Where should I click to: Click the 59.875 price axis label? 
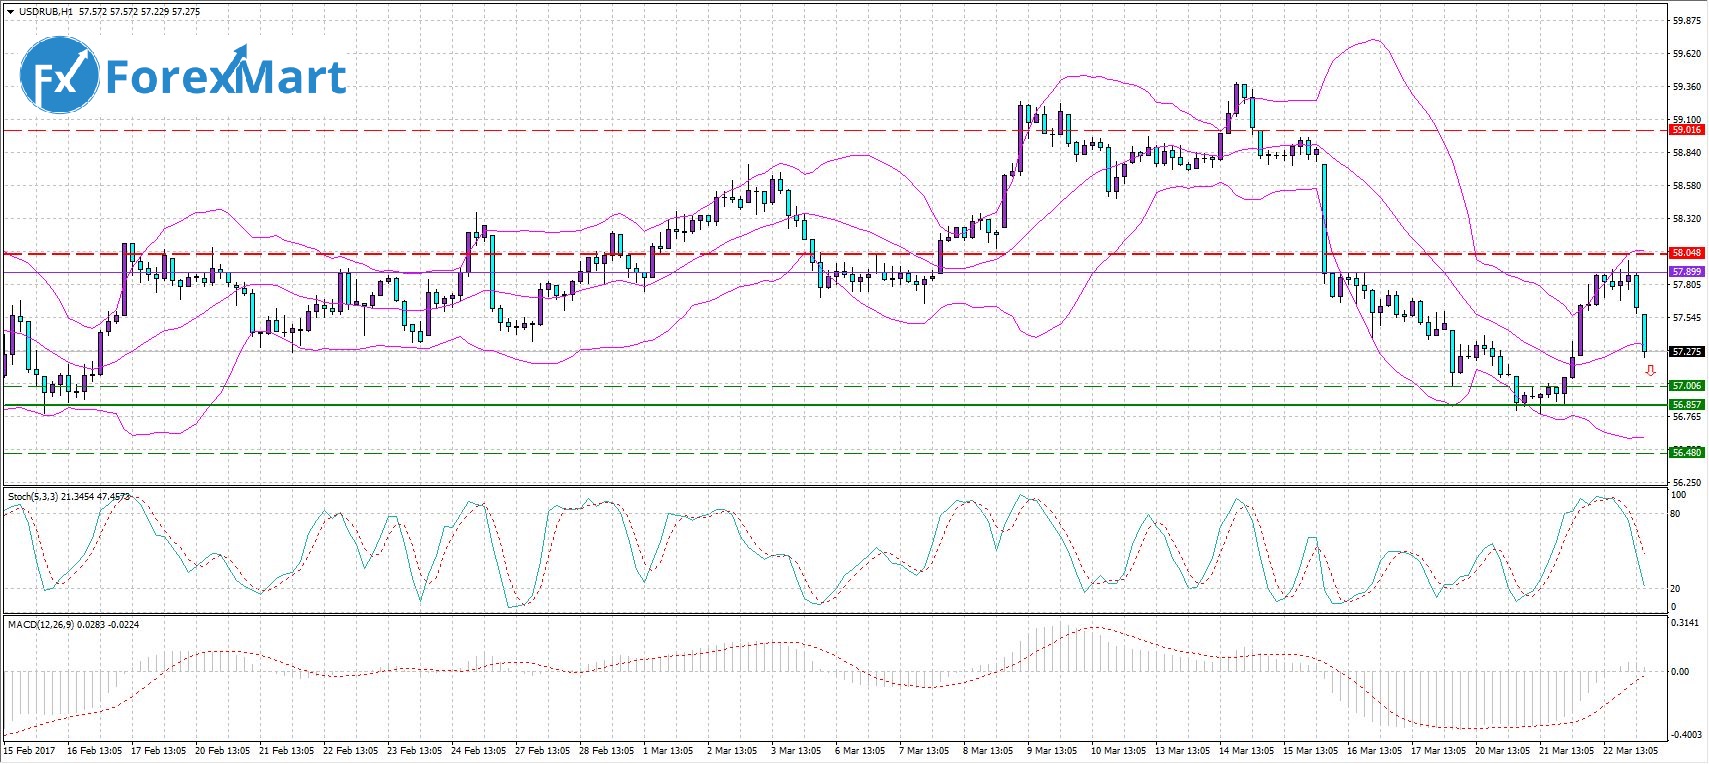pyautogui.click(x=1687, y=20)
